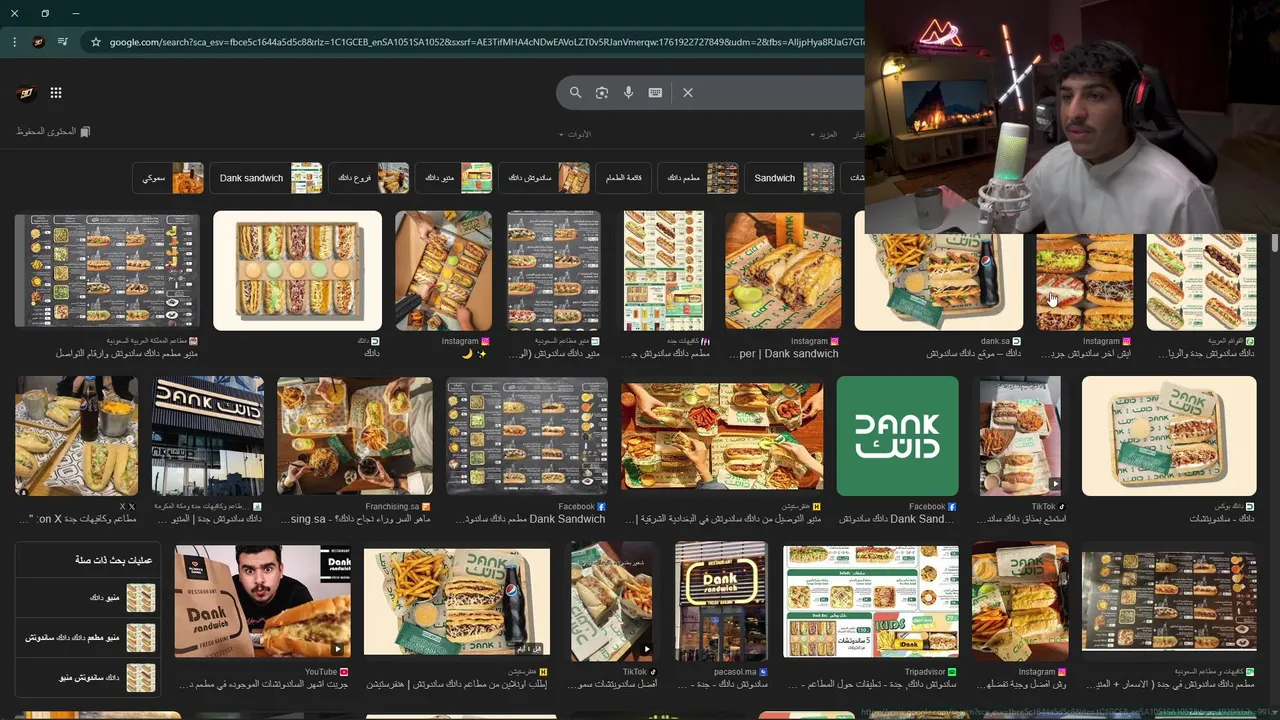This screenshot has height=720, width=1280.
Task: Click the 'pacasol.ma' source link
Action: point(740,672)
